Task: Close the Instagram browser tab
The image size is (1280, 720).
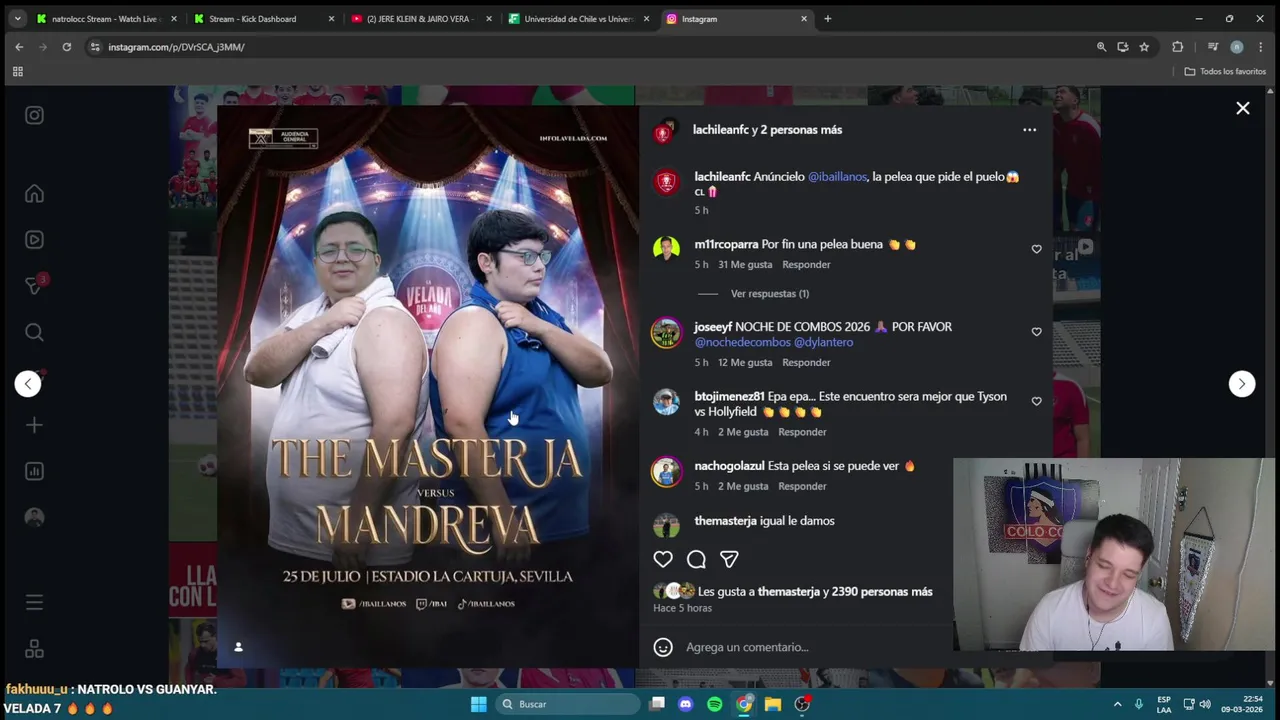Action: pos(803,19)
